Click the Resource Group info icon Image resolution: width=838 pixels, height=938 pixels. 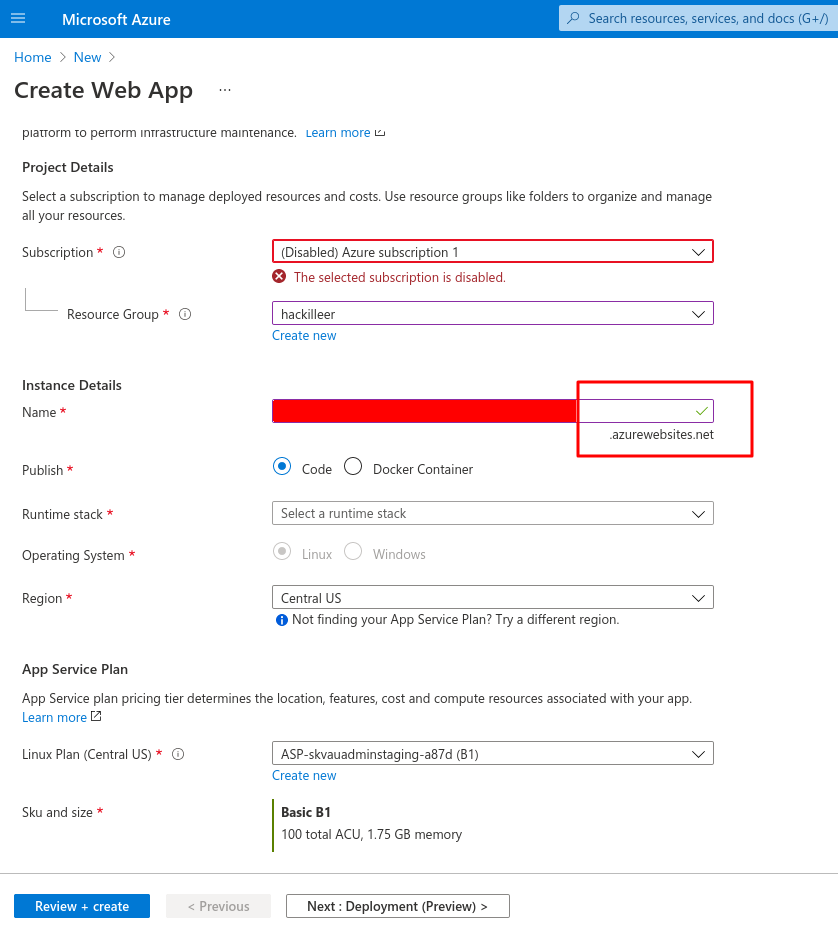click(185, 314)
